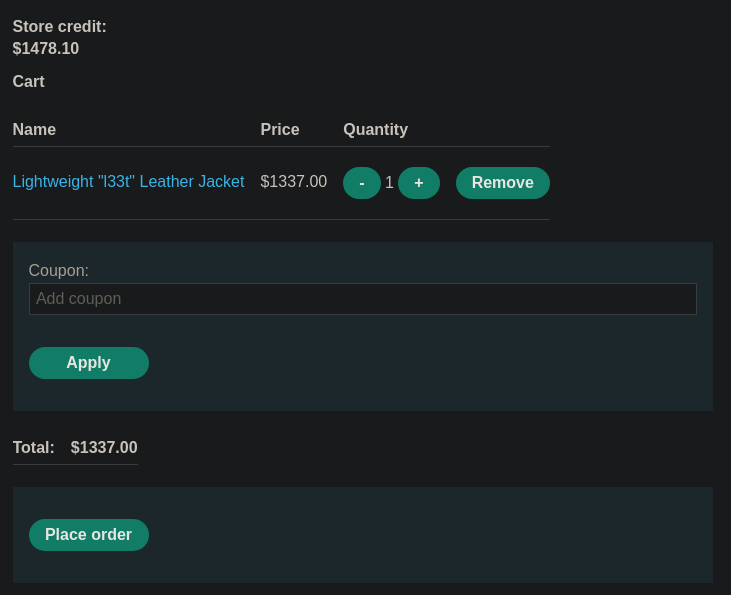Open the Lightweight "l33t" Leather Jacket link
The height and width of the screenshot is (595, 731).
click(128, 181)
